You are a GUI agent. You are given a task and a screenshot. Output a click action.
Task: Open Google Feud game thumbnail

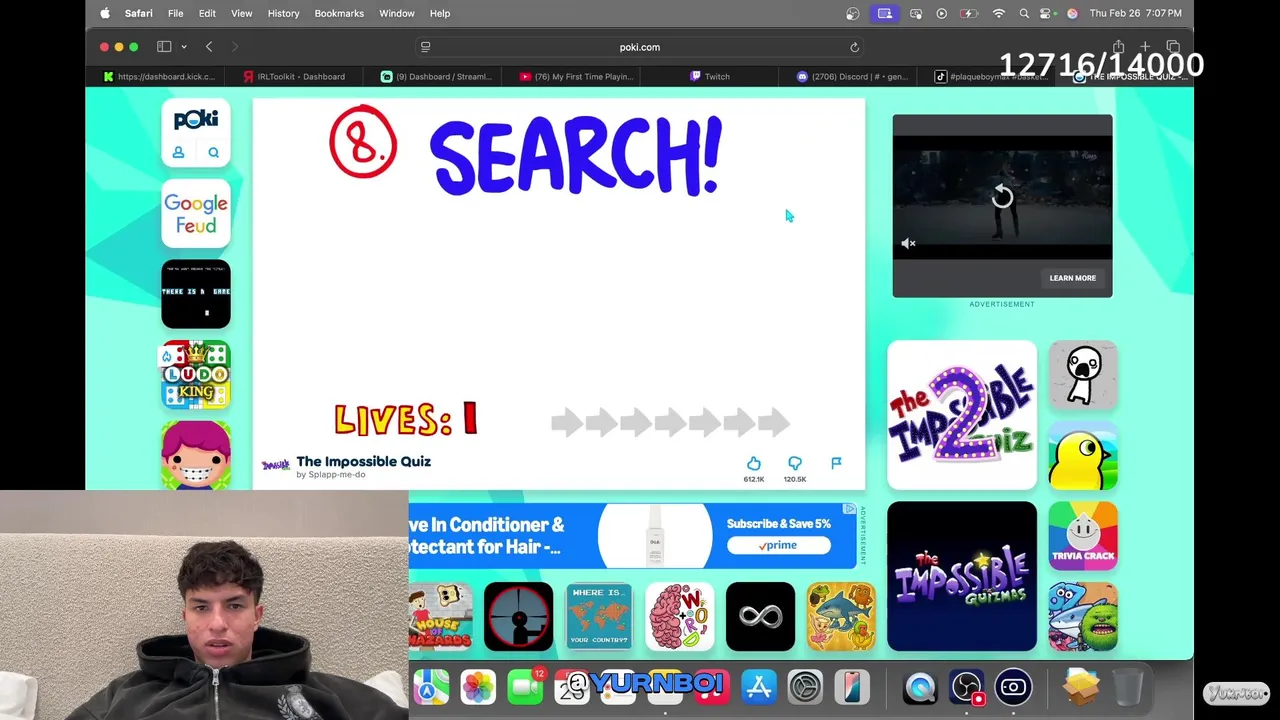point(196,214)
